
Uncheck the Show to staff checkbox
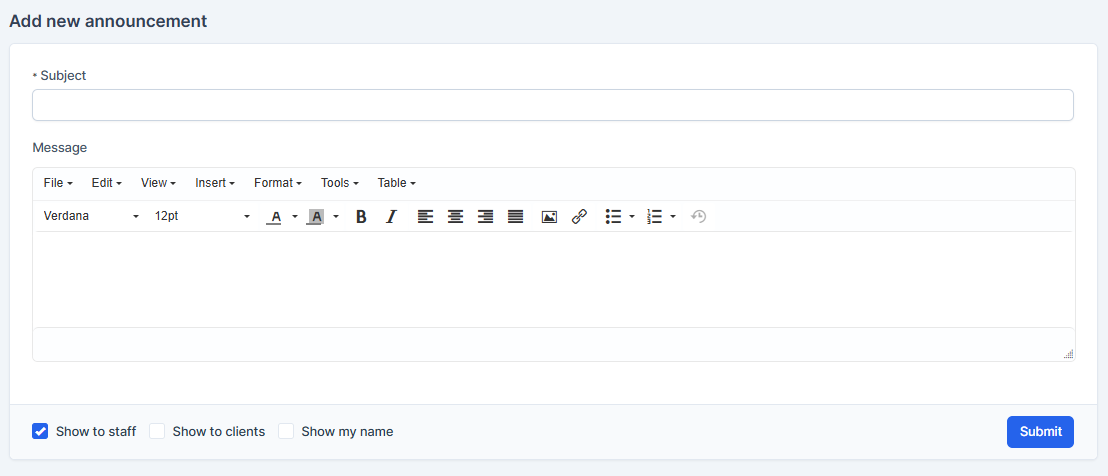(x=40, y=431)
